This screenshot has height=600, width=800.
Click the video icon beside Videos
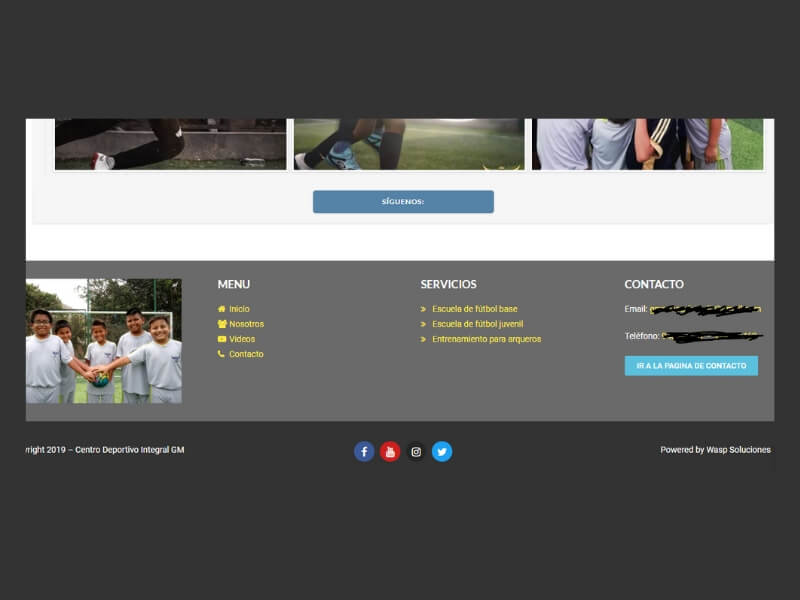click(x=222, y=339)
